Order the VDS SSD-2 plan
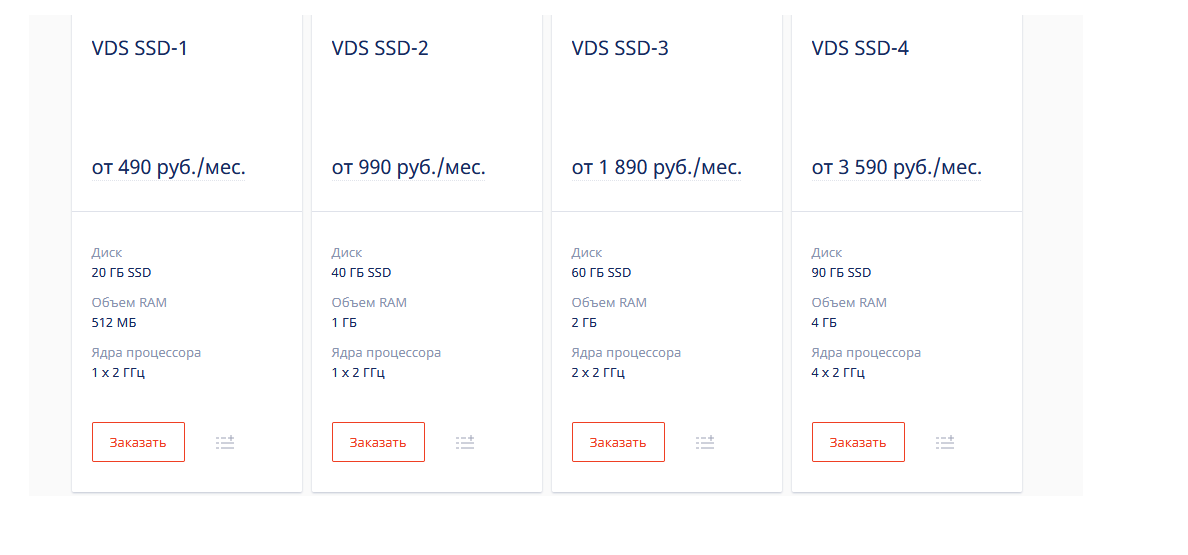Viewport: 1188px width, 555px height. pos(378,442)
